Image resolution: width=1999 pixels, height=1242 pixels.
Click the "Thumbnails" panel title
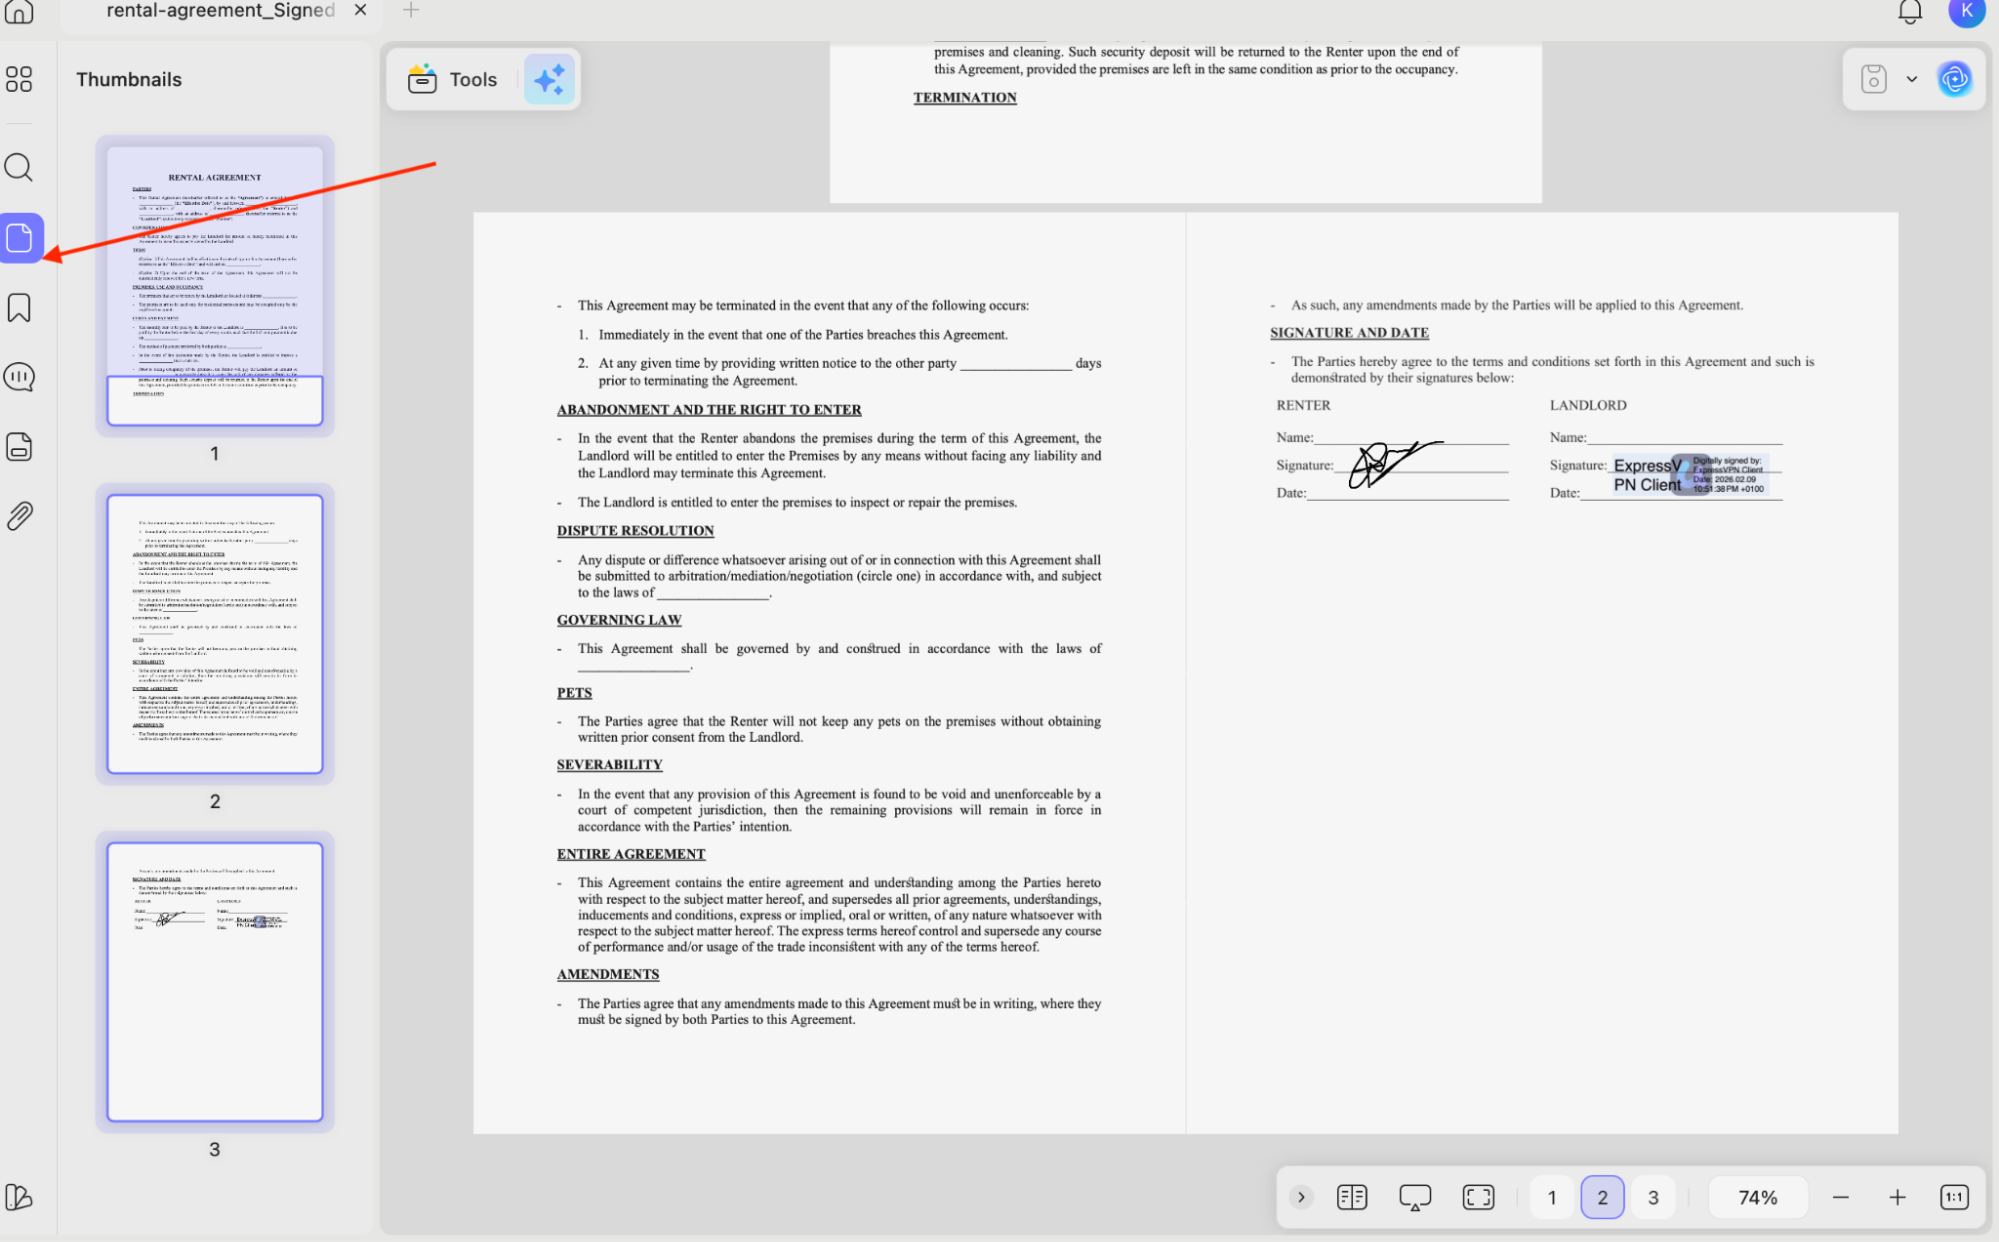tap(129, 79)
